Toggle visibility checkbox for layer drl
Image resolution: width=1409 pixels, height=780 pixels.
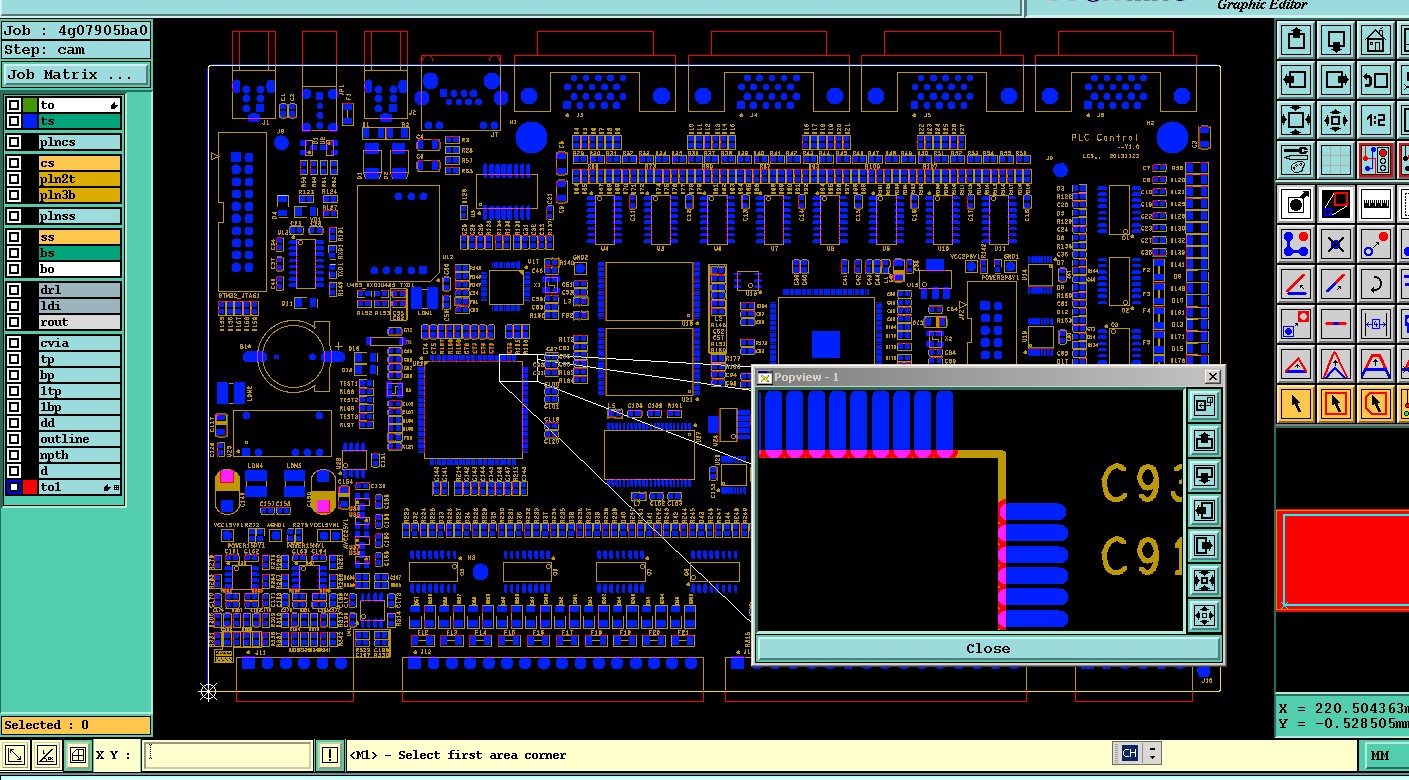pos(14,290)
